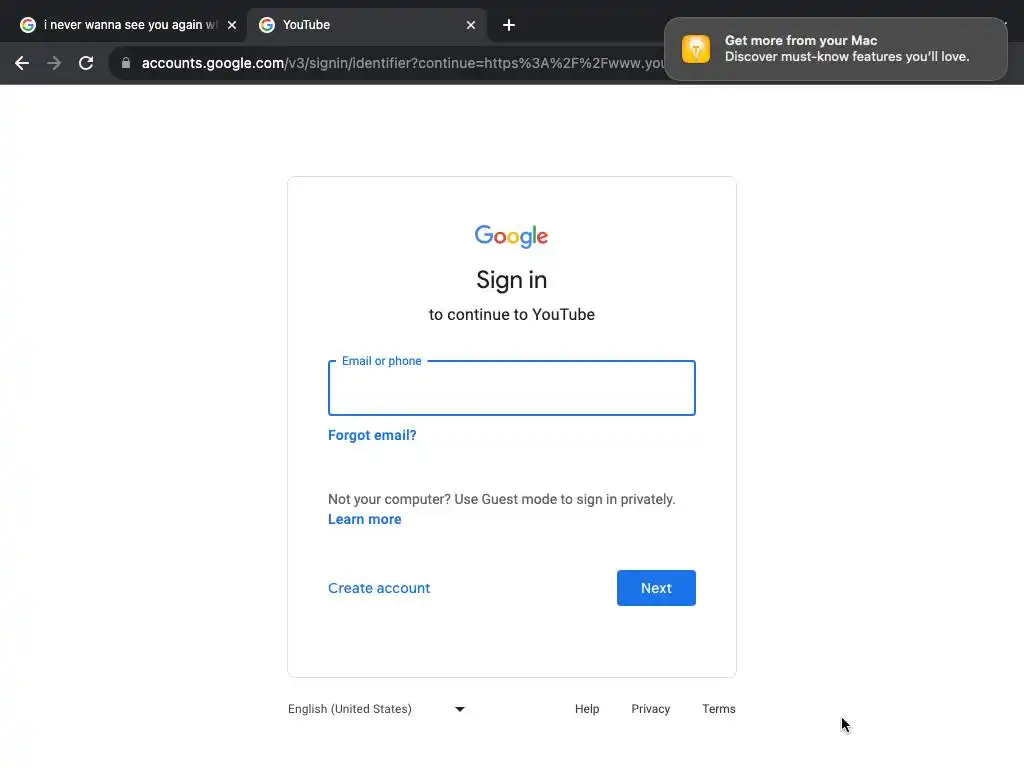
Task: Switch to 'i never wanna see you again' tab
Action: (123, 25)
